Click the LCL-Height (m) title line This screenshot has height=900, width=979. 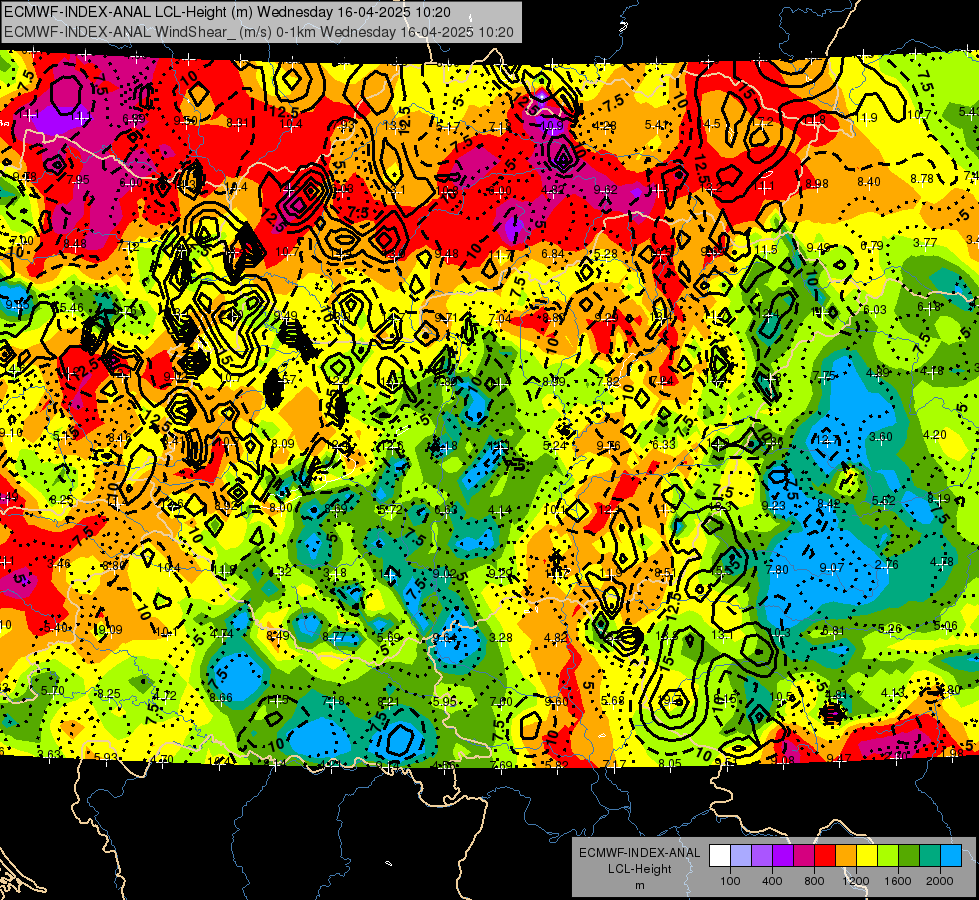click(x=227, y=12)
